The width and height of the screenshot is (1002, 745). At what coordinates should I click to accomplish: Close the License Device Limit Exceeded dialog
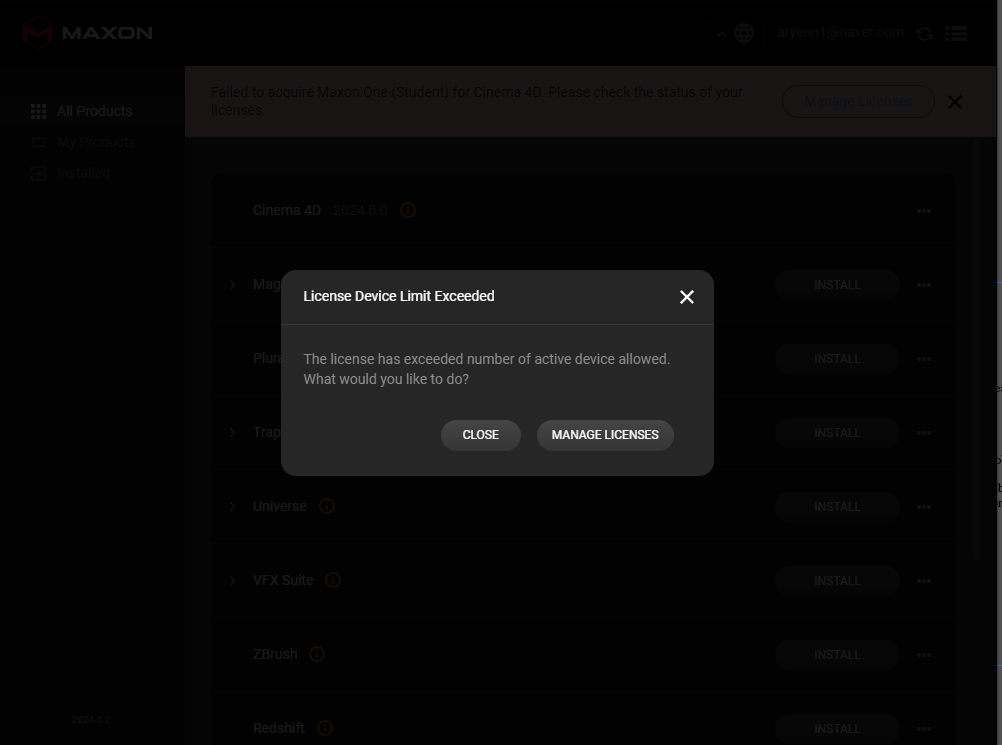point(687,297)
